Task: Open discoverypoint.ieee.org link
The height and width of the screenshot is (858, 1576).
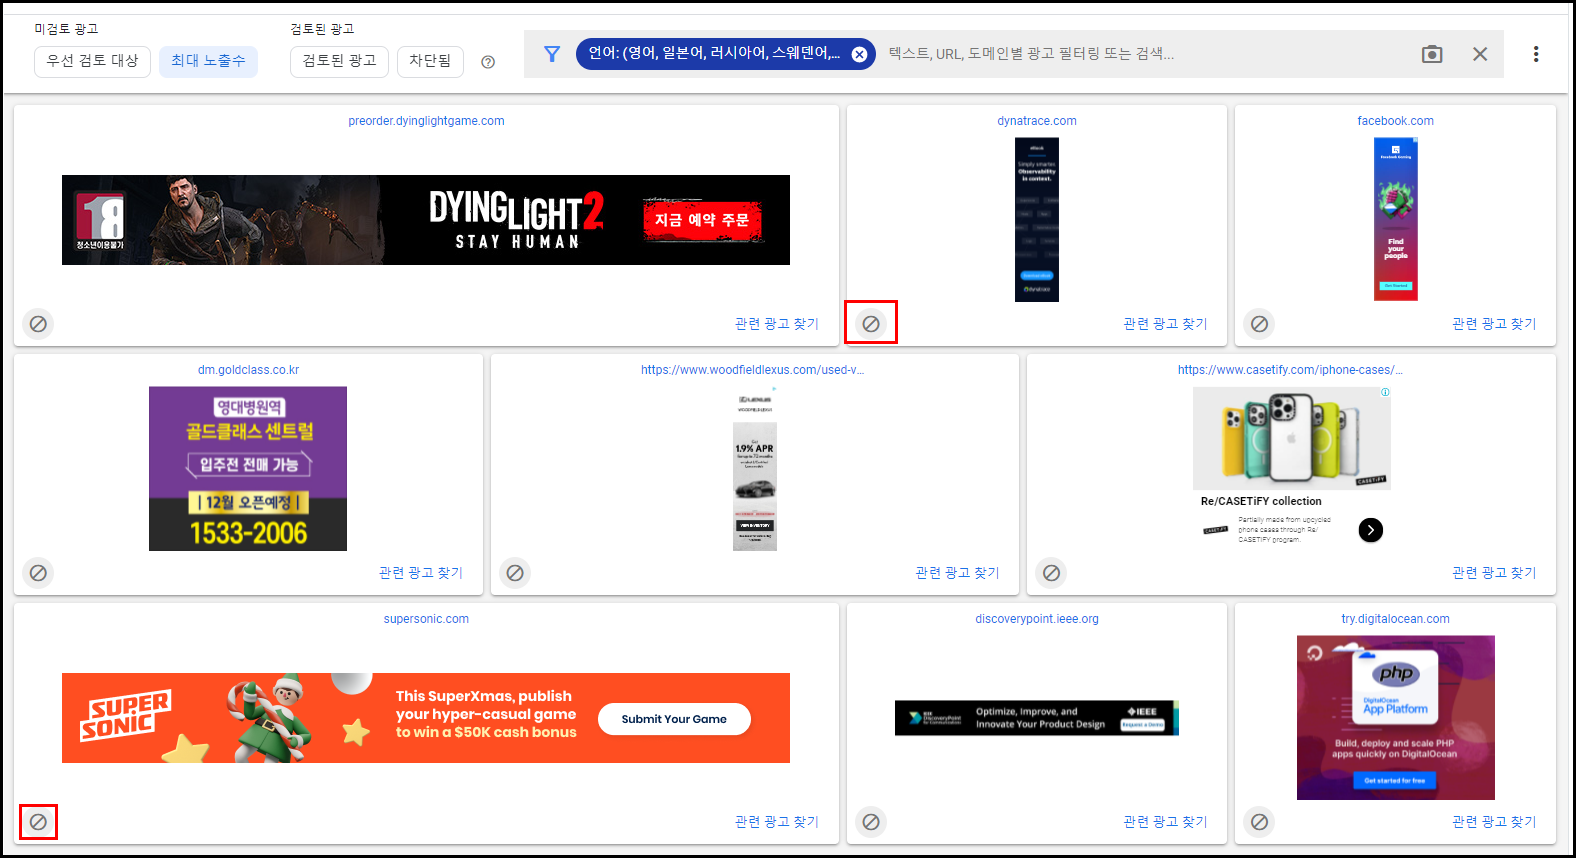Action: tap(1037, 619)
